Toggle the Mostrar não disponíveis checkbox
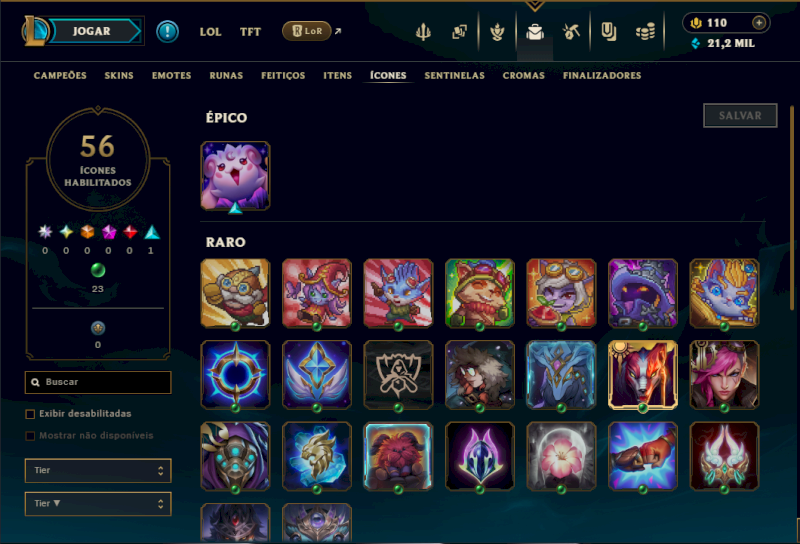 pyautogui.click(x=30, y=436)
